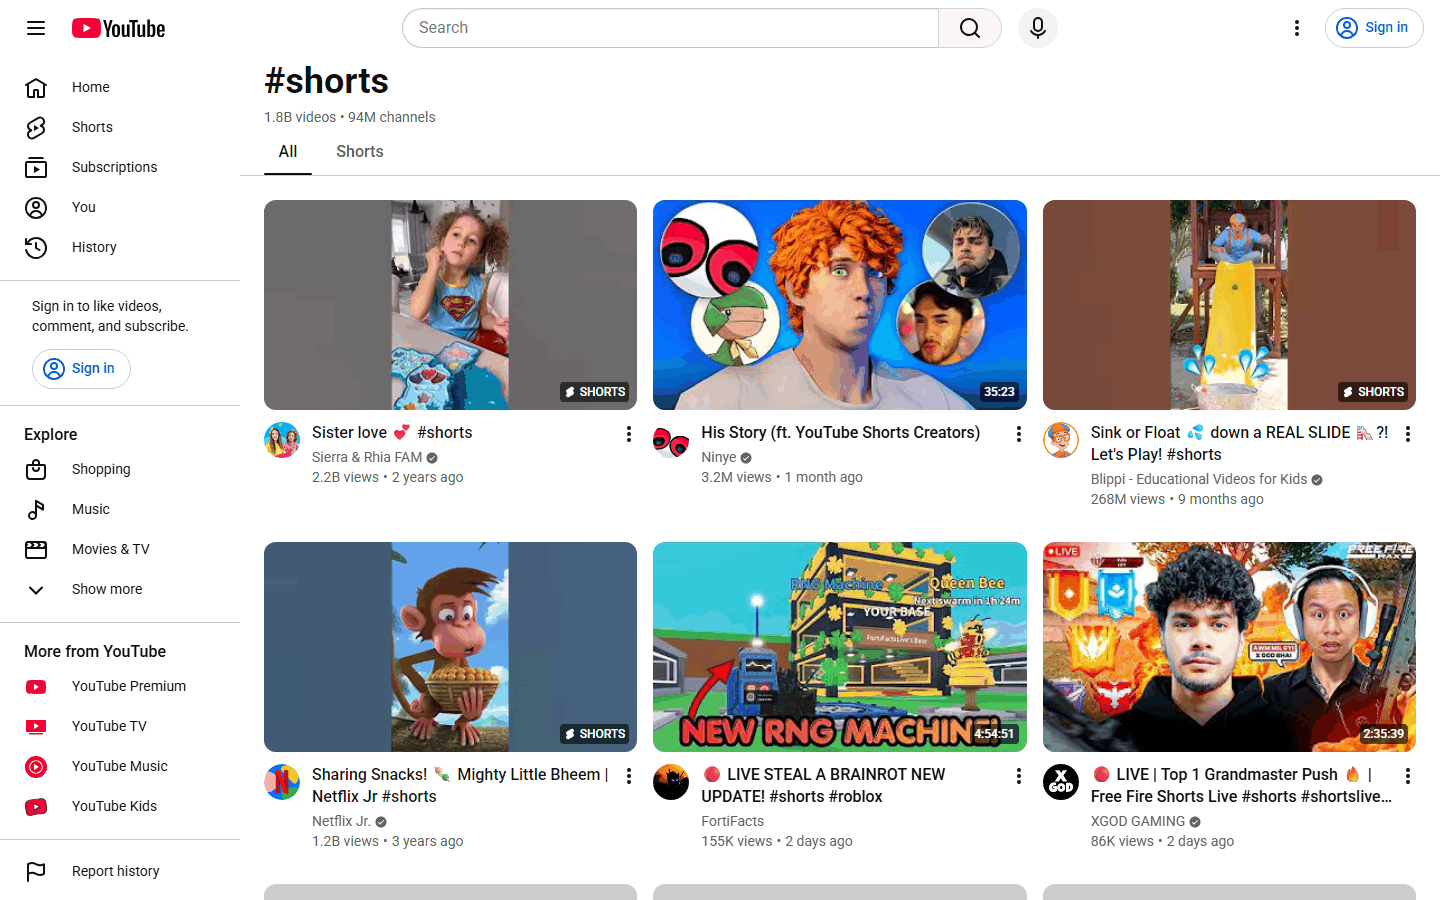
Task: Switch to the Shorts tab
Action: coord(360,152)
